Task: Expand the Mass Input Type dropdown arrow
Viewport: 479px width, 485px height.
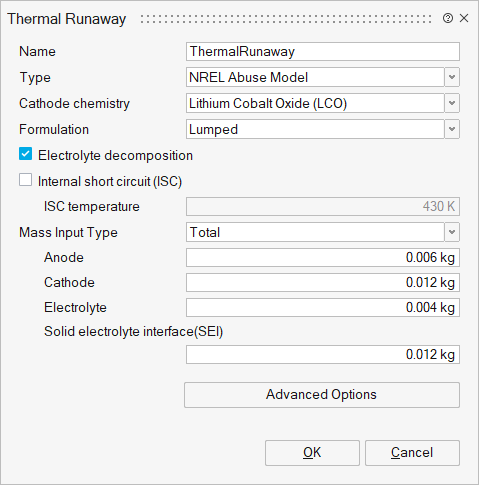Action: click(x=452, y=232)
